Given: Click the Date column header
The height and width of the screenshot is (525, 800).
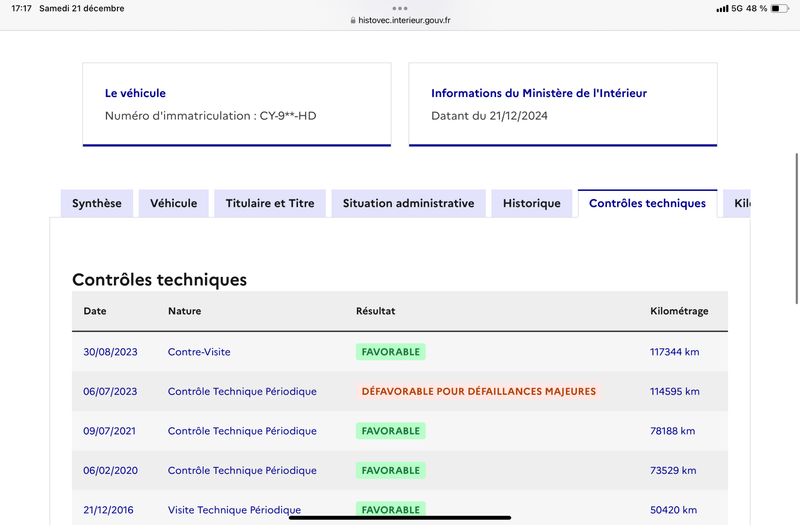Looking at the screenshot, I should [x=95, y=311].
